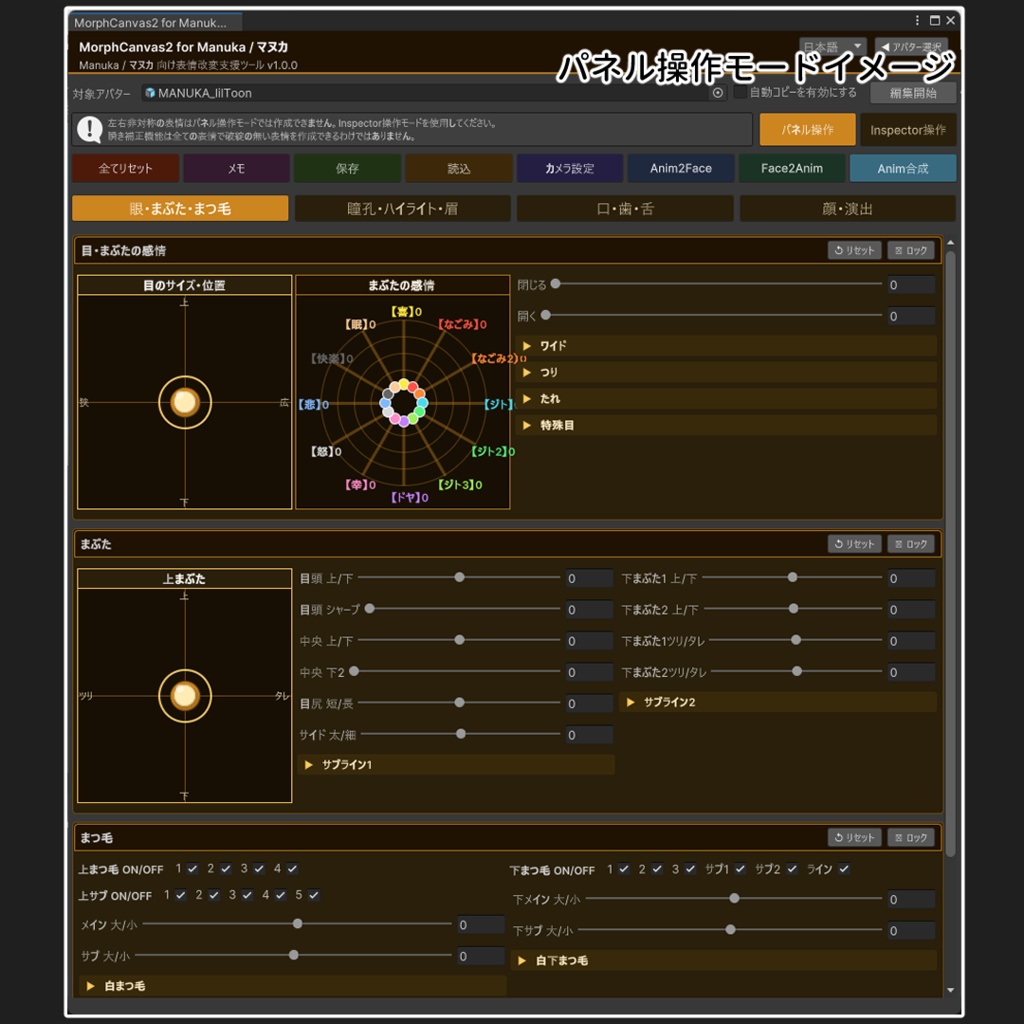1024x1024 pixels.
Task: Open the 日本語 language dropdown
Action: (x=833, y=46)
